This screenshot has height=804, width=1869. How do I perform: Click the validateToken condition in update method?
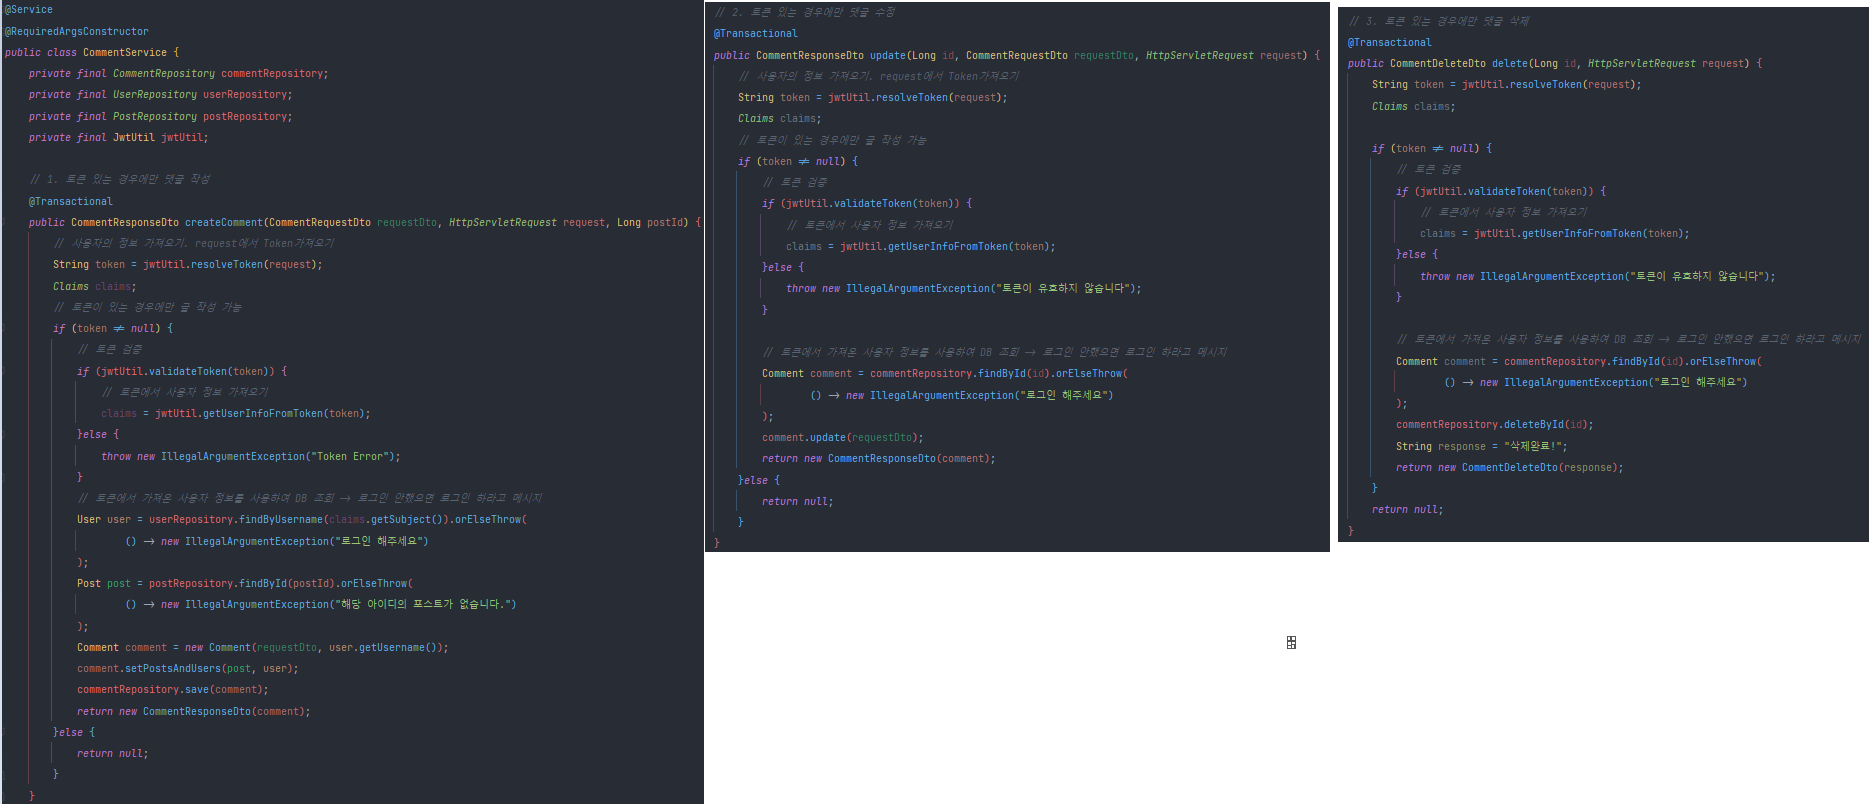point(867,203)
